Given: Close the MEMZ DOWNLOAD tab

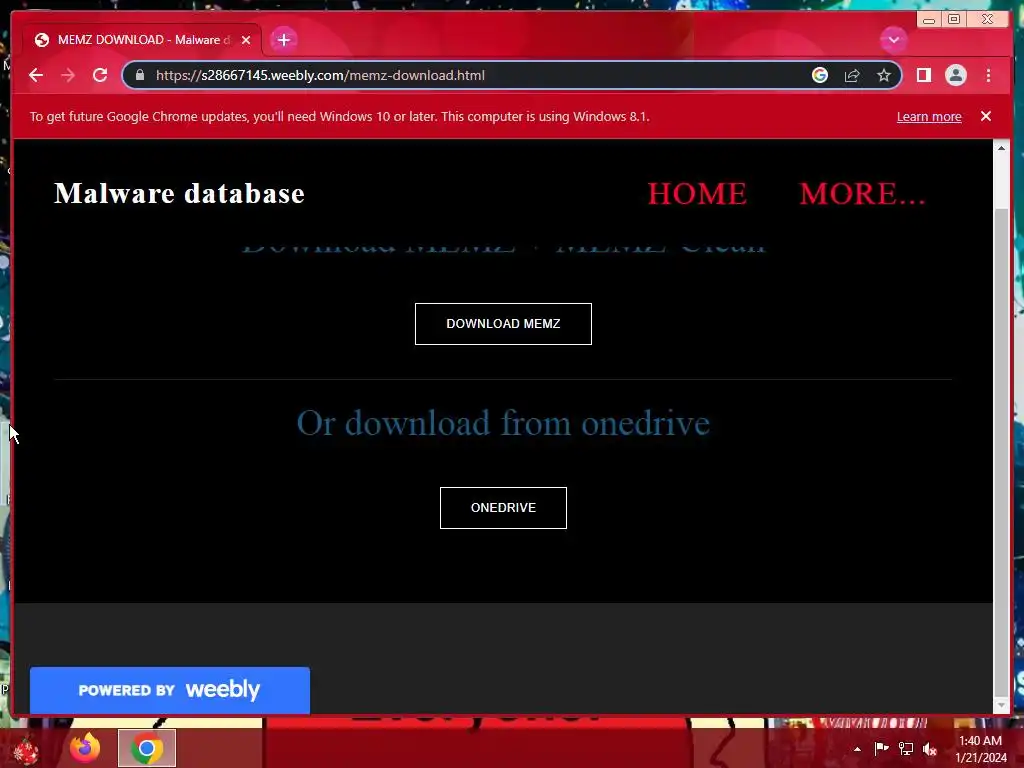Looking at the screenshot, I should click(x=246, y=40).
